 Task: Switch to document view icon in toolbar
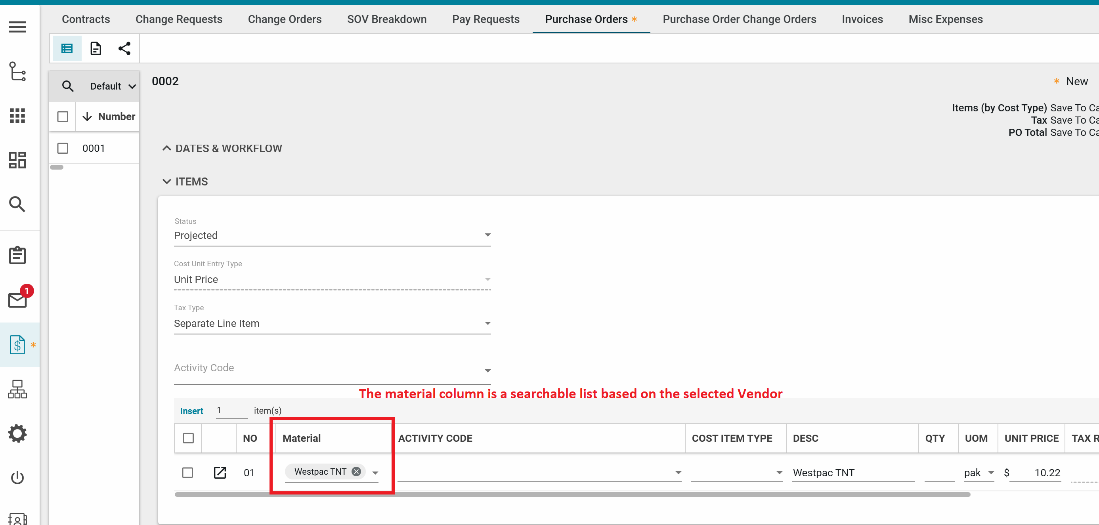click(x=96, y=48)
